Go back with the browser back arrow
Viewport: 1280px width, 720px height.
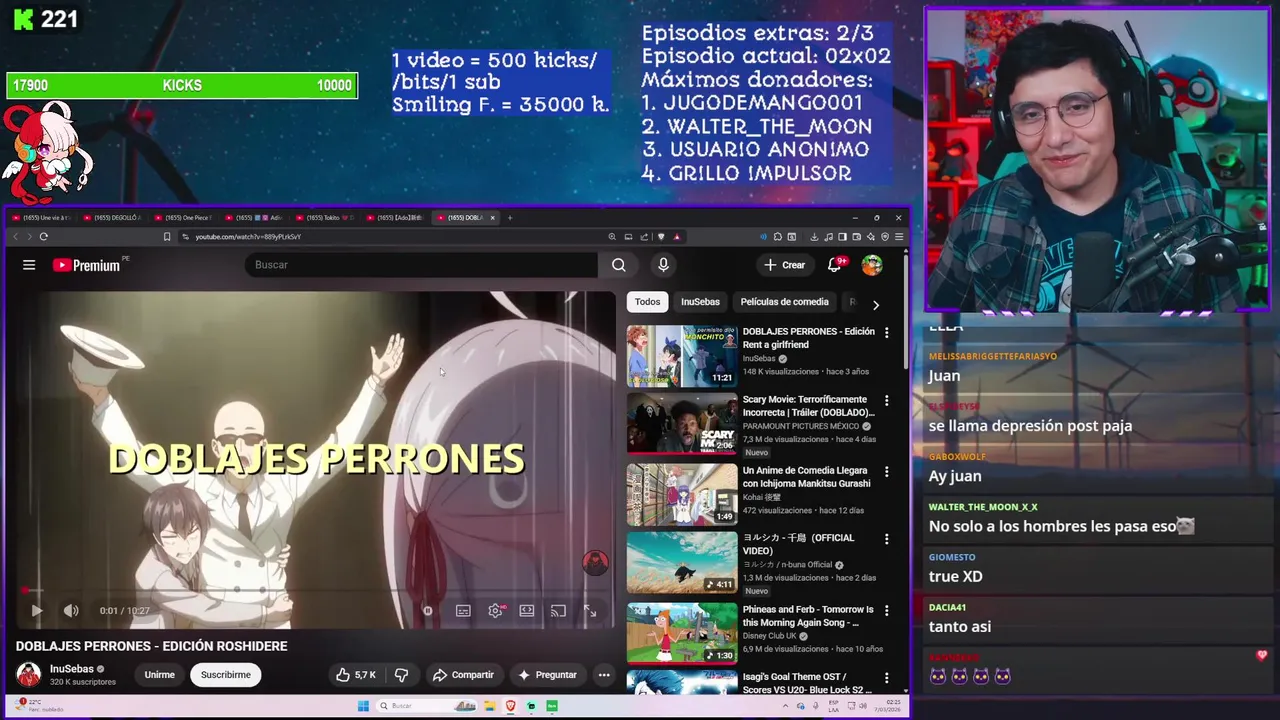click(x=15, y=237)
